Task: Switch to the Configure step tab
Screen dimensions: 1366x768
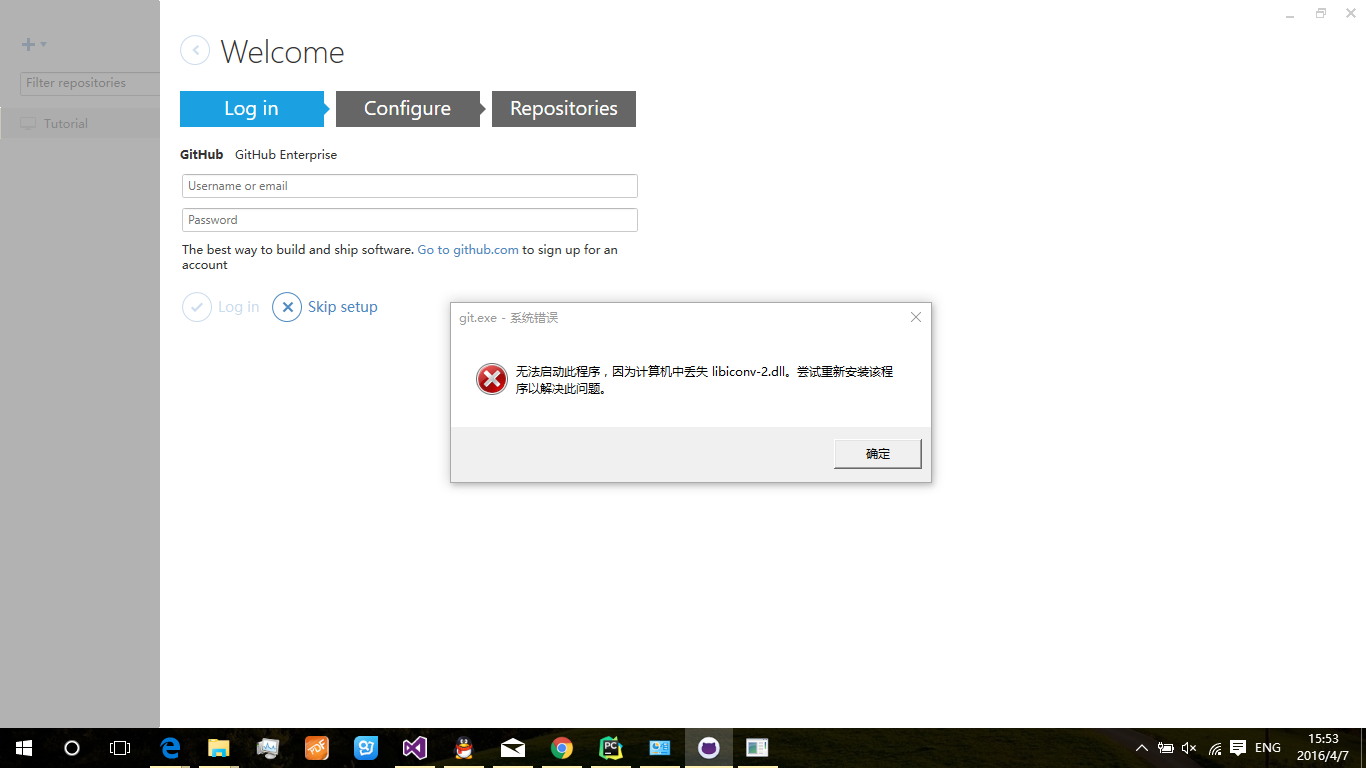Action: pyautogui.click(x=408, y=109)
